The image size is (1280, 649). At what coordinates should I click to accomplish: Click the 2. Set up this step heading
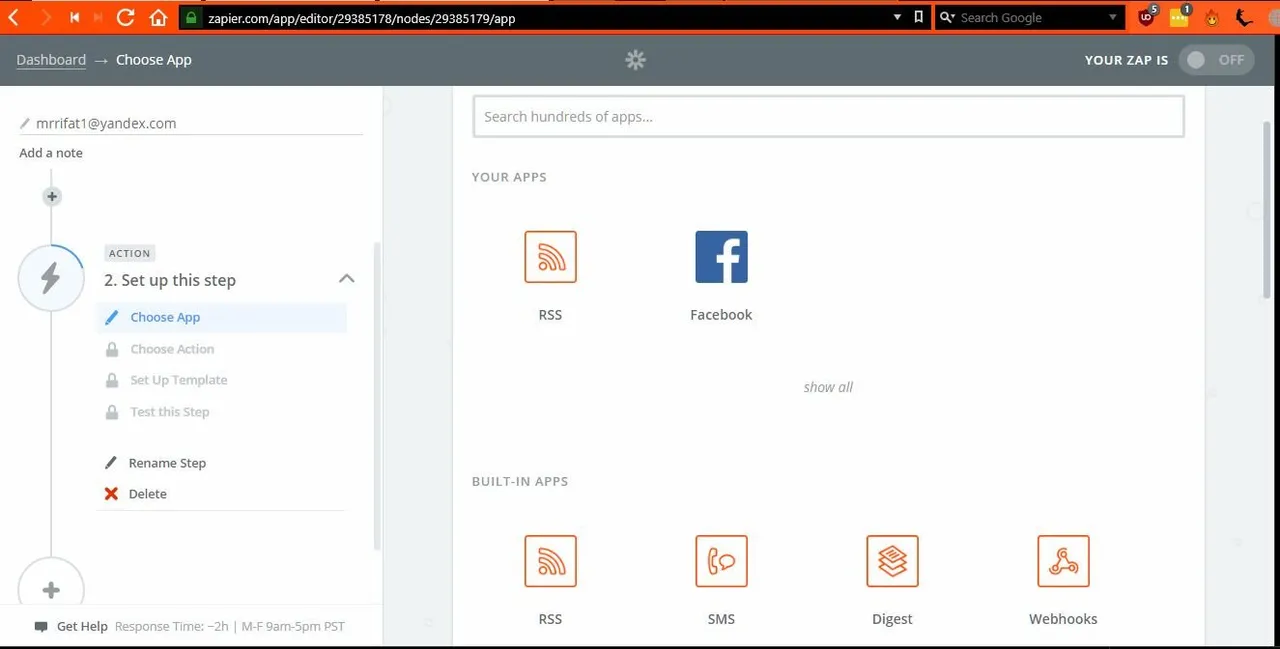click(170, 280)
